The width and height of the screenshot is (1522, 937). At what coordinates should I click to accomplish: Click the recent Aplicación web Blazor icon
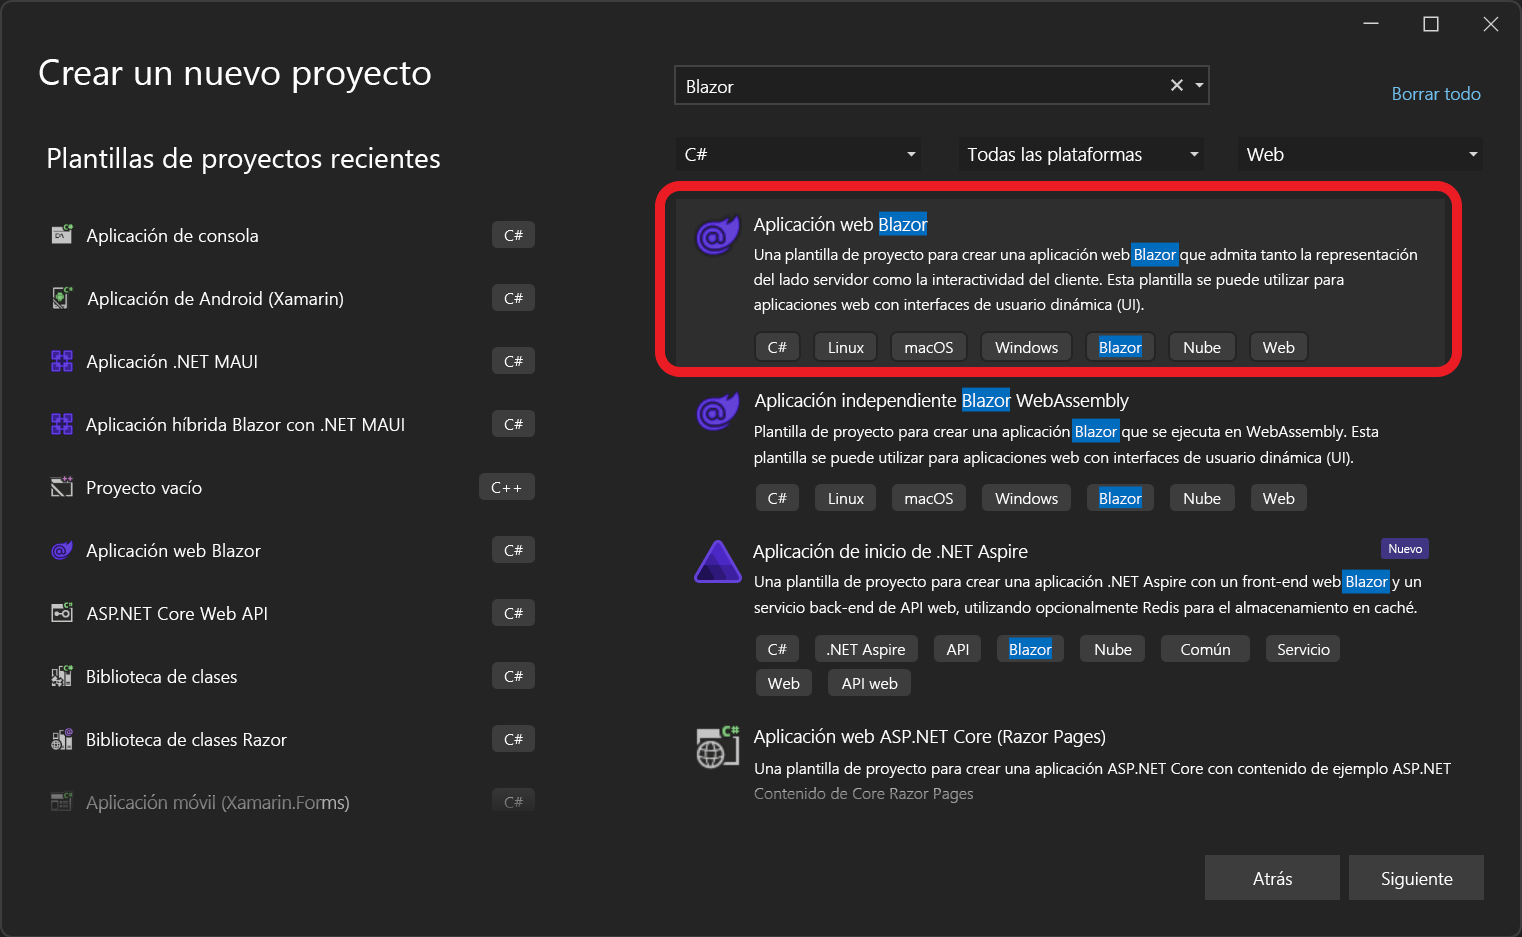coord(62,550)
